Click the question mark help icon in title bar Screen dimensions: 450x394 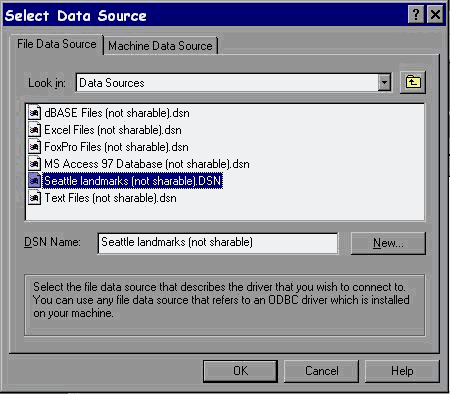tap(416, 15)
